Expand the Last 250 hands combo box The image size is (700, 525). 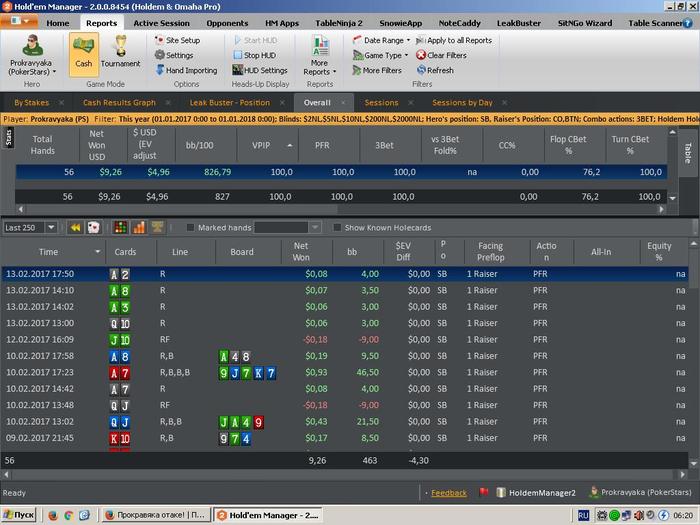(51, 228)
